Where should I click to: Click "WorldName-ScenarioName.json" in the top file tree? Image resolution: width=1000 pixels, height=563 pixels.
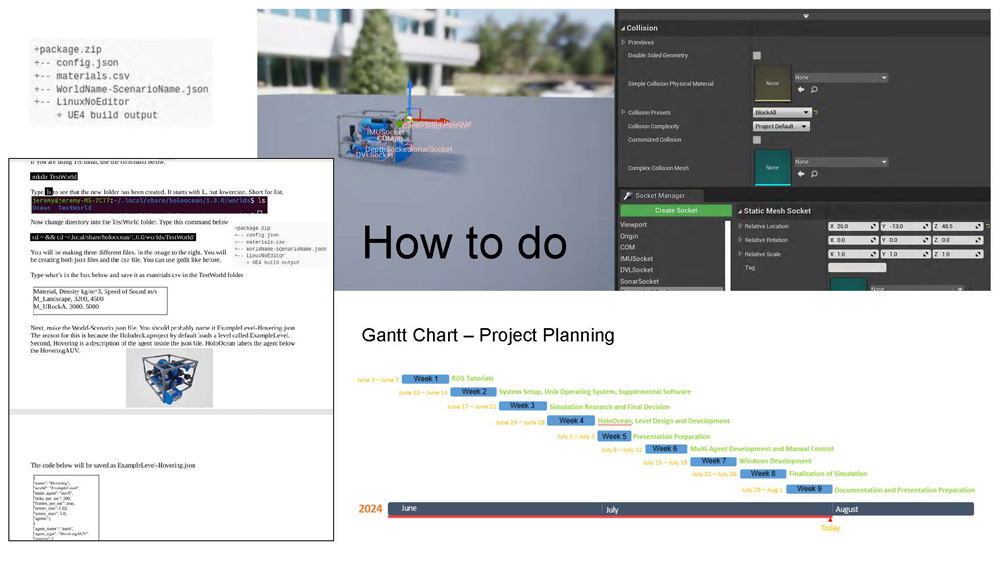point(132,89)
